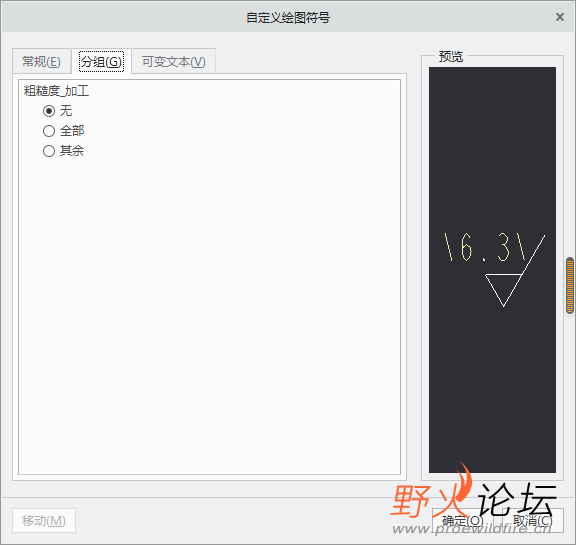Click the orange scrollbar handle
Screen dimensions: 576x545
tap(570, 285)
